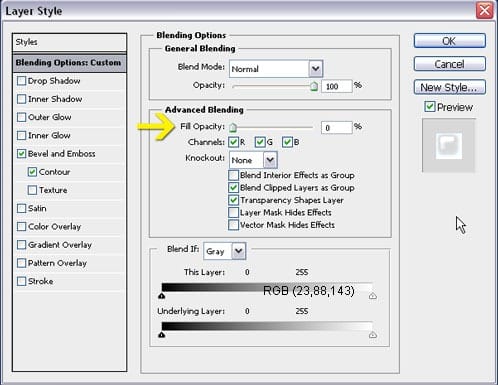Uncheck Transparency Shapes Layer
The height and width of the screenshot is (385, 498).
[233, 200]
